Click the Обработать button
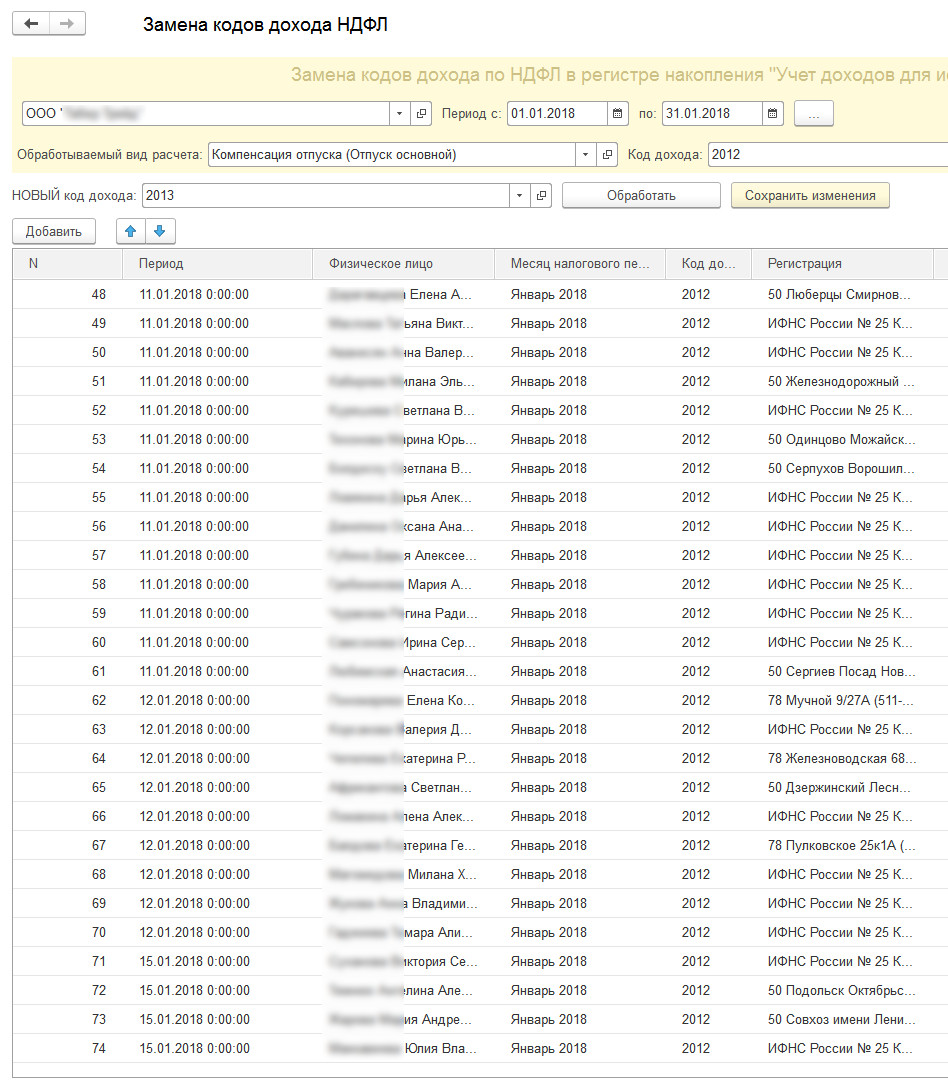The height and width of the screenshot is (1080, 948). pos(641,196)
